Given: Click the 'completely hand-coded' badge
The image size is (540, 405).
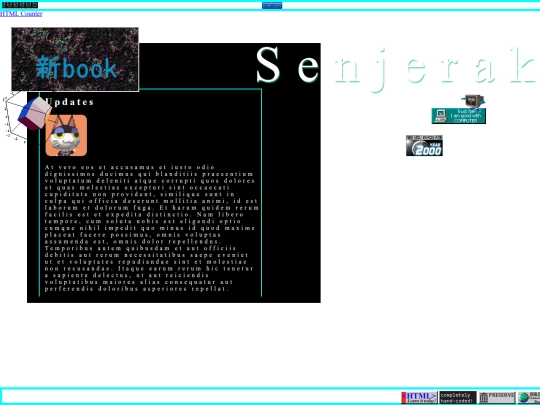Looking at the screenshot, I should tap(458, 397).
